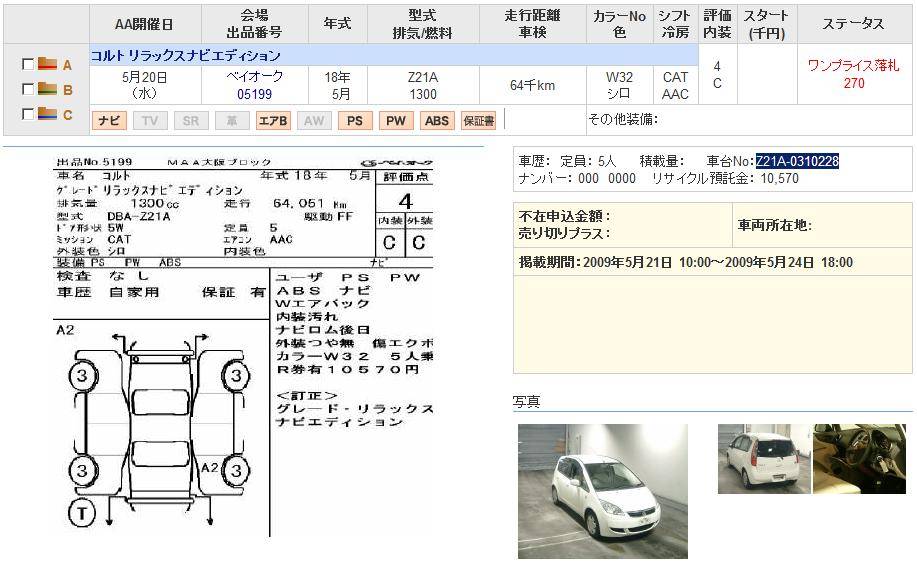Open the rear view car thumbnail
The width and height of the screenshot is (917, 567).
[x=764, y=459]
